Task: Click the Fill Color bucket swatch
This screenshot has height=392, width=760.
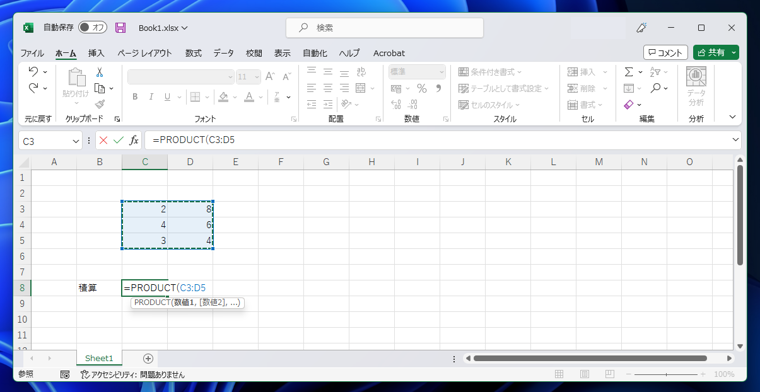Action: 223,97
